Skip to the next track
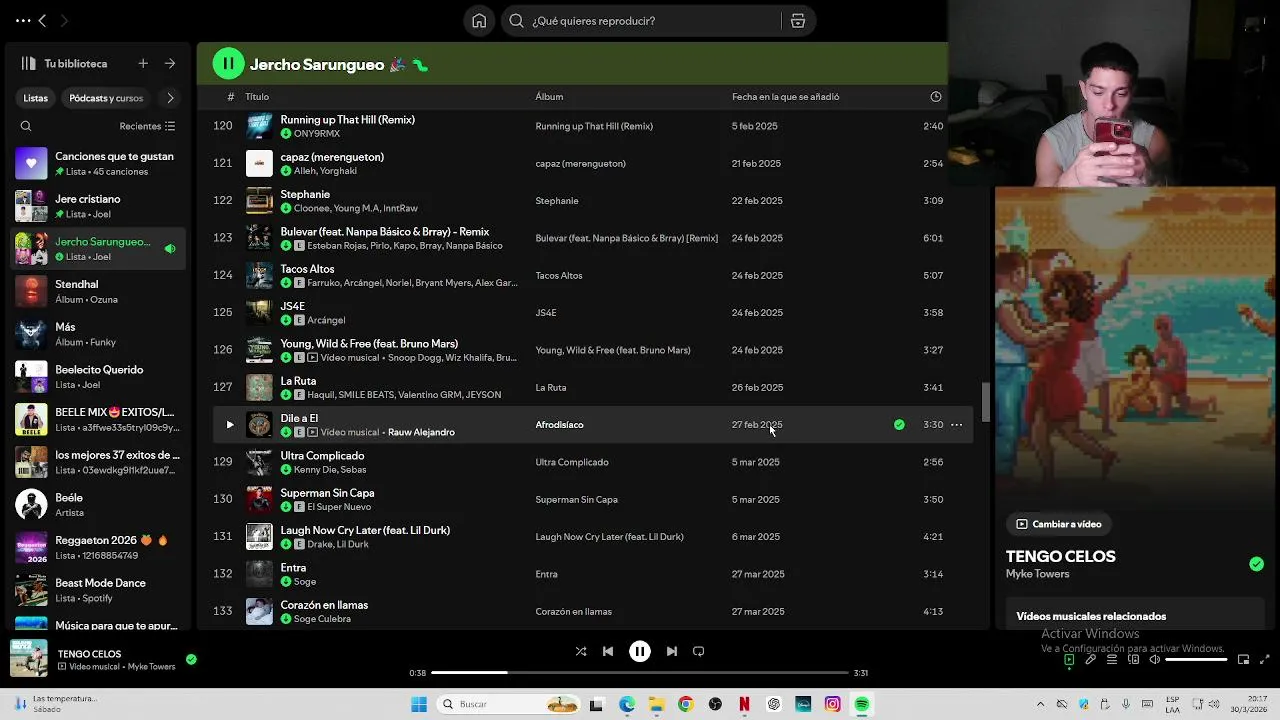This screenshot has width=1280, height=720. pos(672,651)
